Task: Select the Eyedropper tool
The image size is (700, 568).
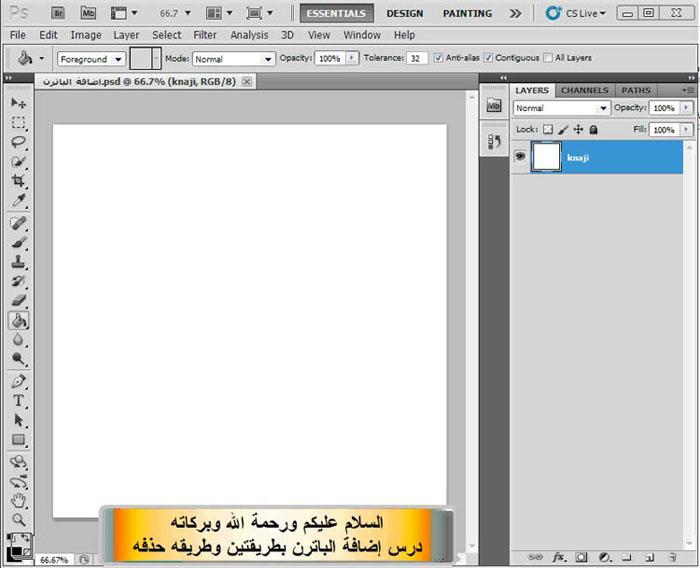Action: pyautogui.click(x=19, y=201)
